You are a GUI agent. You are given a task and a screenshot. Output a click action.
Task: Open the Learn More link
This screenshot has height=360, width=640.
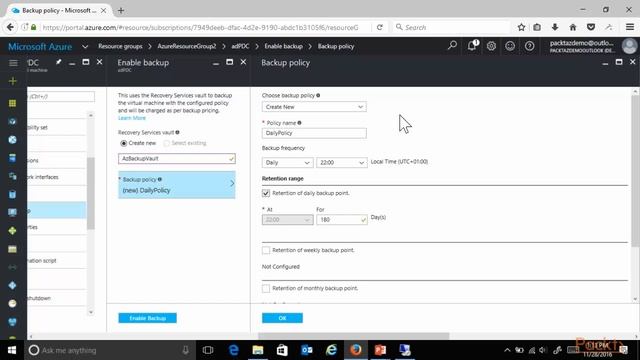(132, 118)
